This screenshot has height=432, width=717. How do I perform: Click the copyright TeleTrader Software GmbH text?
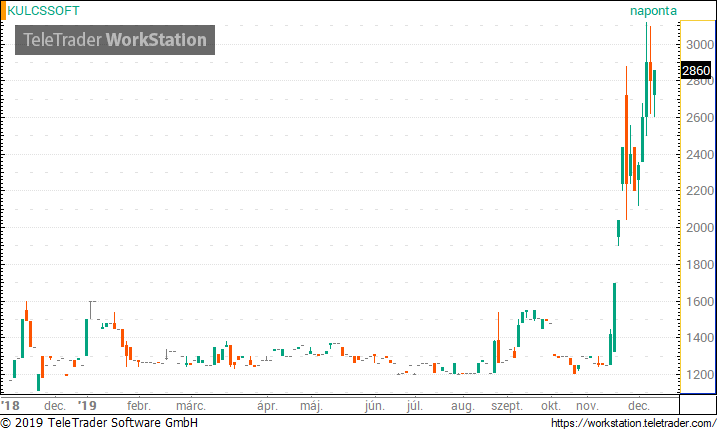tap(99, 423)
